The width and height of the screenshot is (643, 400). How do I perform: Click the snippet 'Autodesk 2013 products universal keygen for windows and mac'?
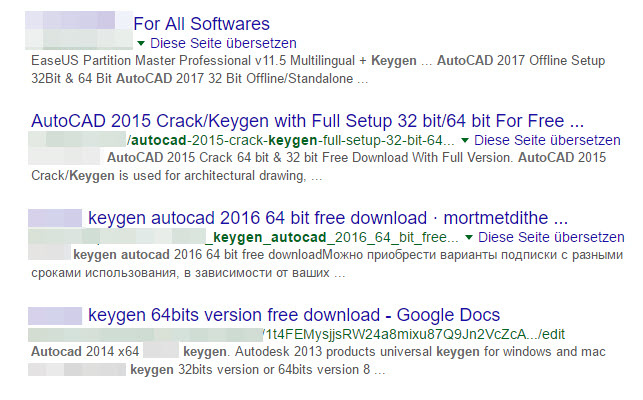pyautogui.click(x=420, y=352)
